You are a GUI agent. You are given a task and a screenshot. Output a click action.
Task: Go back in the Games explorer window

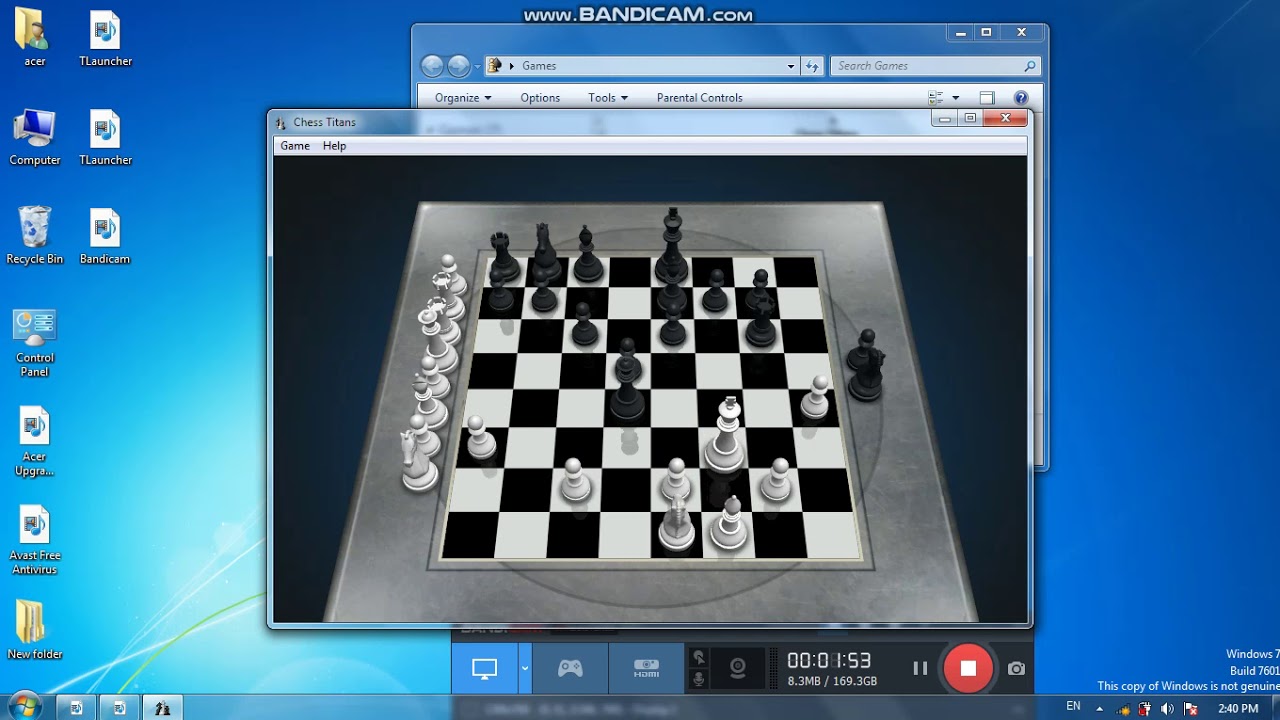click(x=432, y=66)
